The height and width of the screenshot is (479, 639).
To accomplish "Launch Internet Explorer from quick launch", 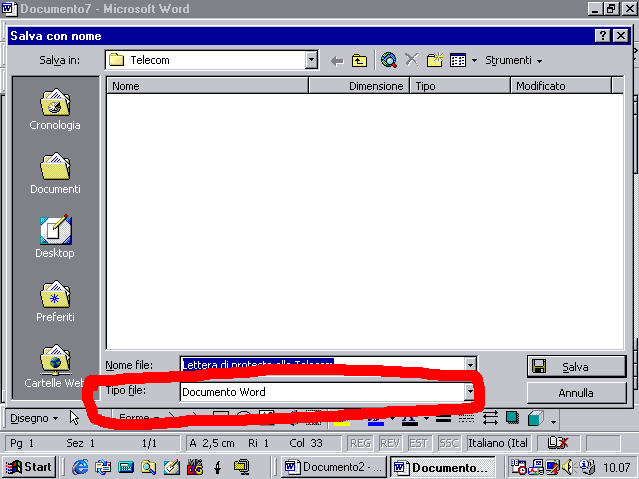I will point(80,467).
